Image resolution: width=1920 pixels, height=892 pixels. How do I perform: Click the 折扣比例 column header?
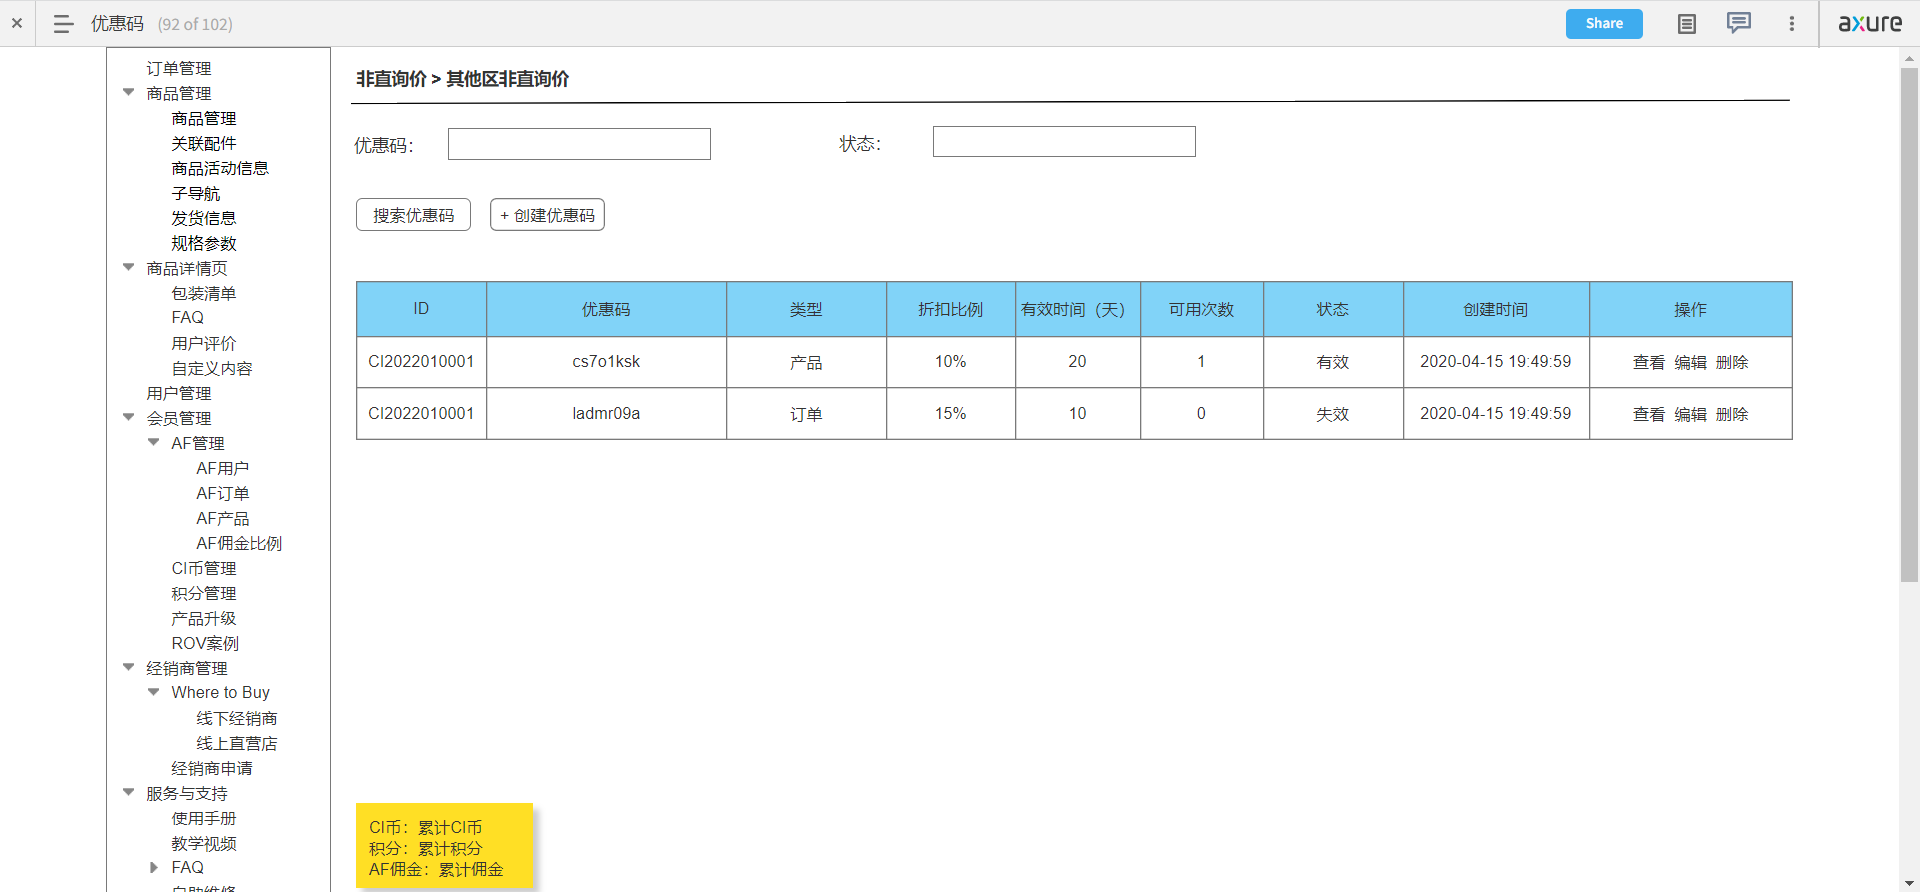click(x=951, y=309)
